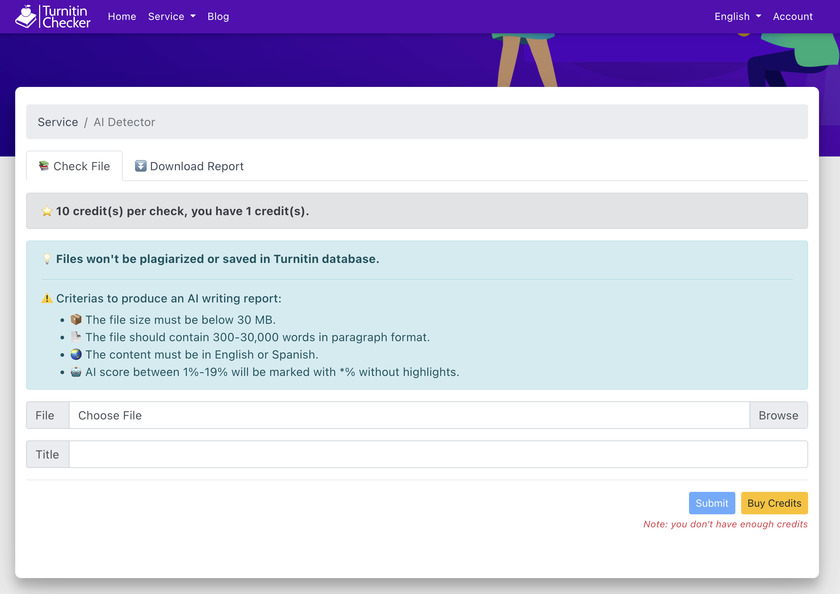
Task: Click the Turnitin Checker logo
Action: click(x=52, y=17)
